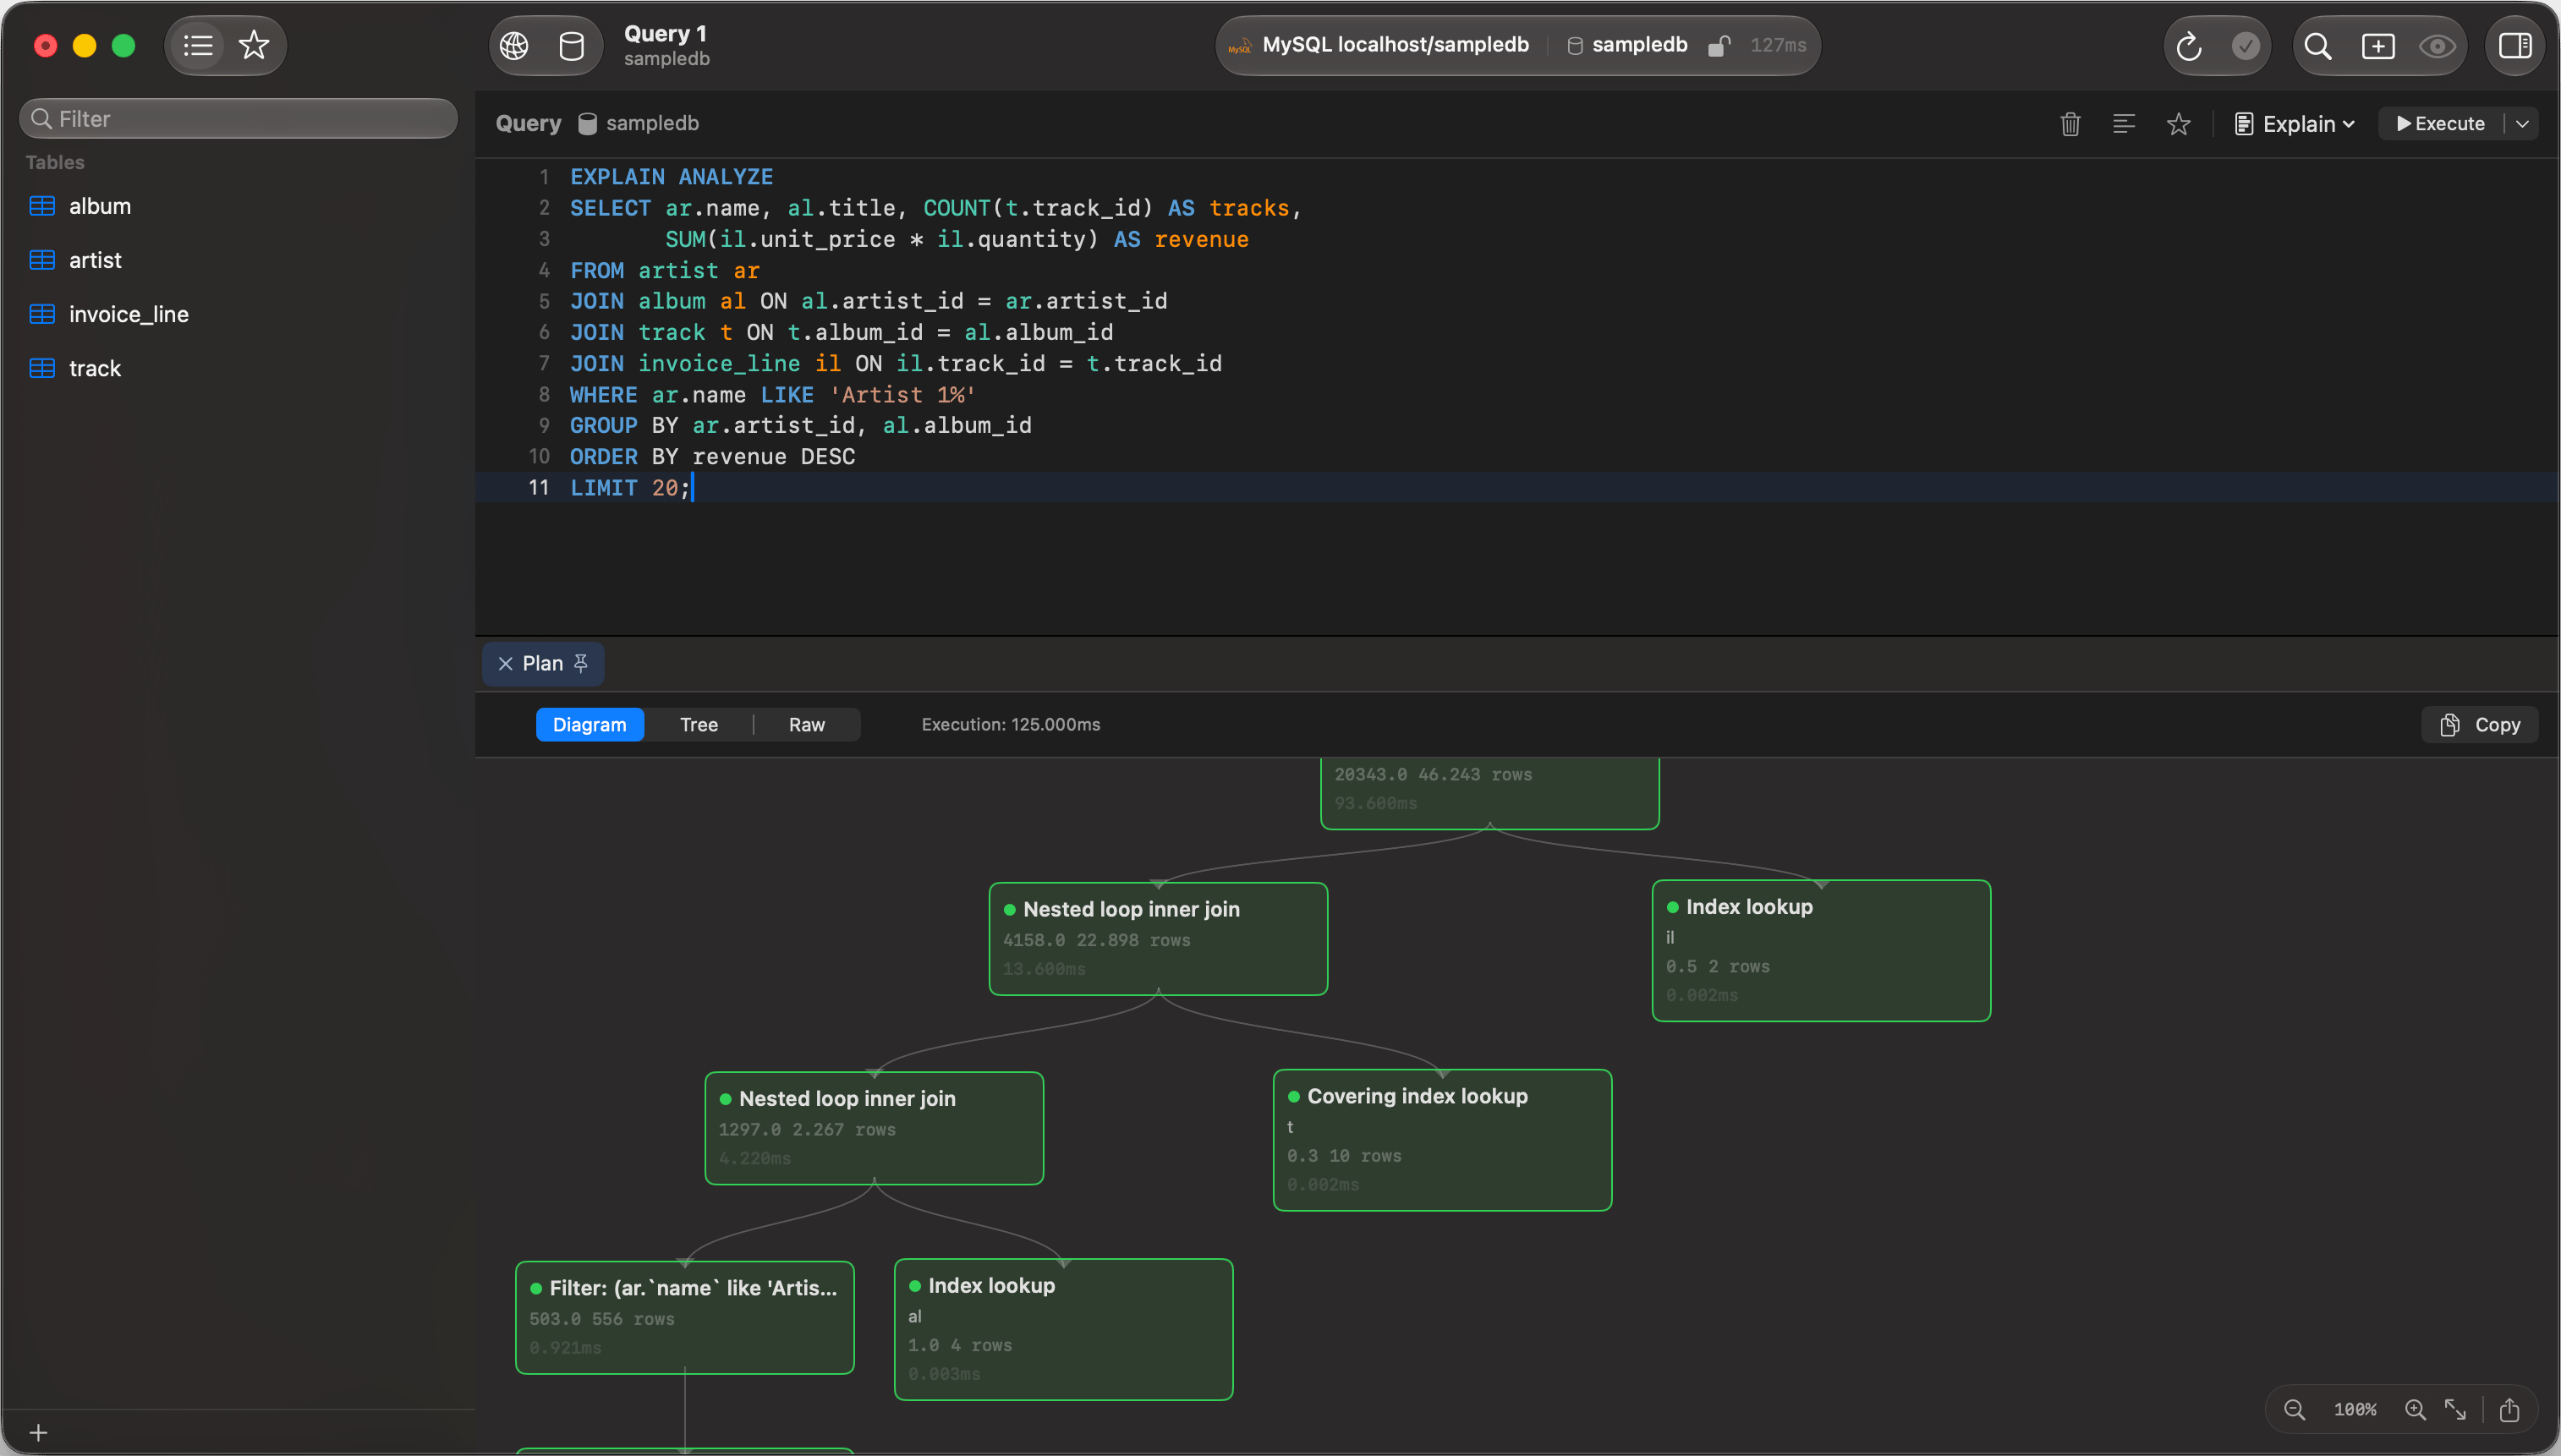Click the commit checkmark icon

2245,46
